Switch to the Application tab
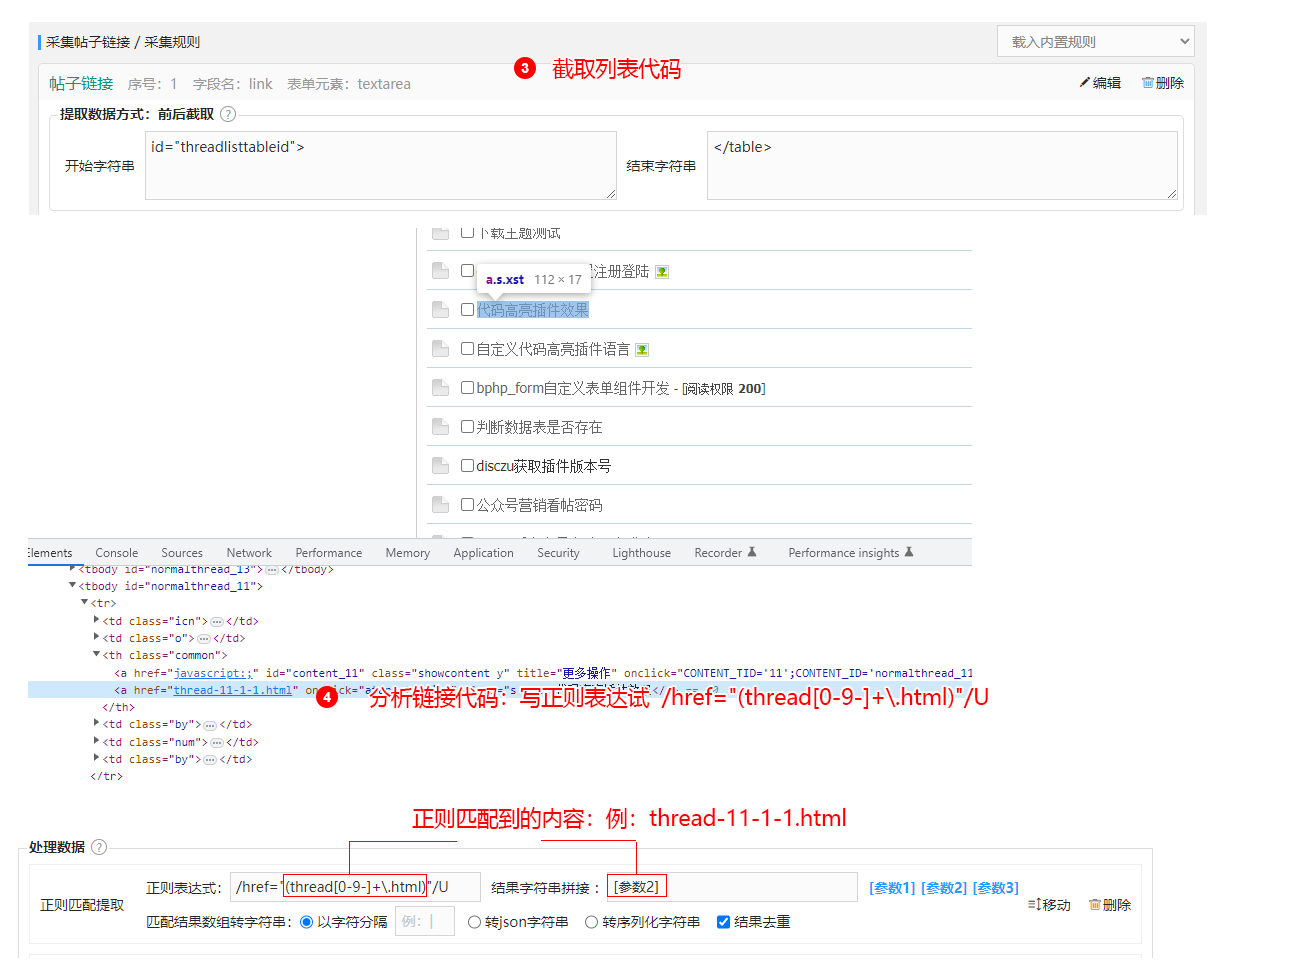This screenshot has height=978, width=1300. pos(484,553)
